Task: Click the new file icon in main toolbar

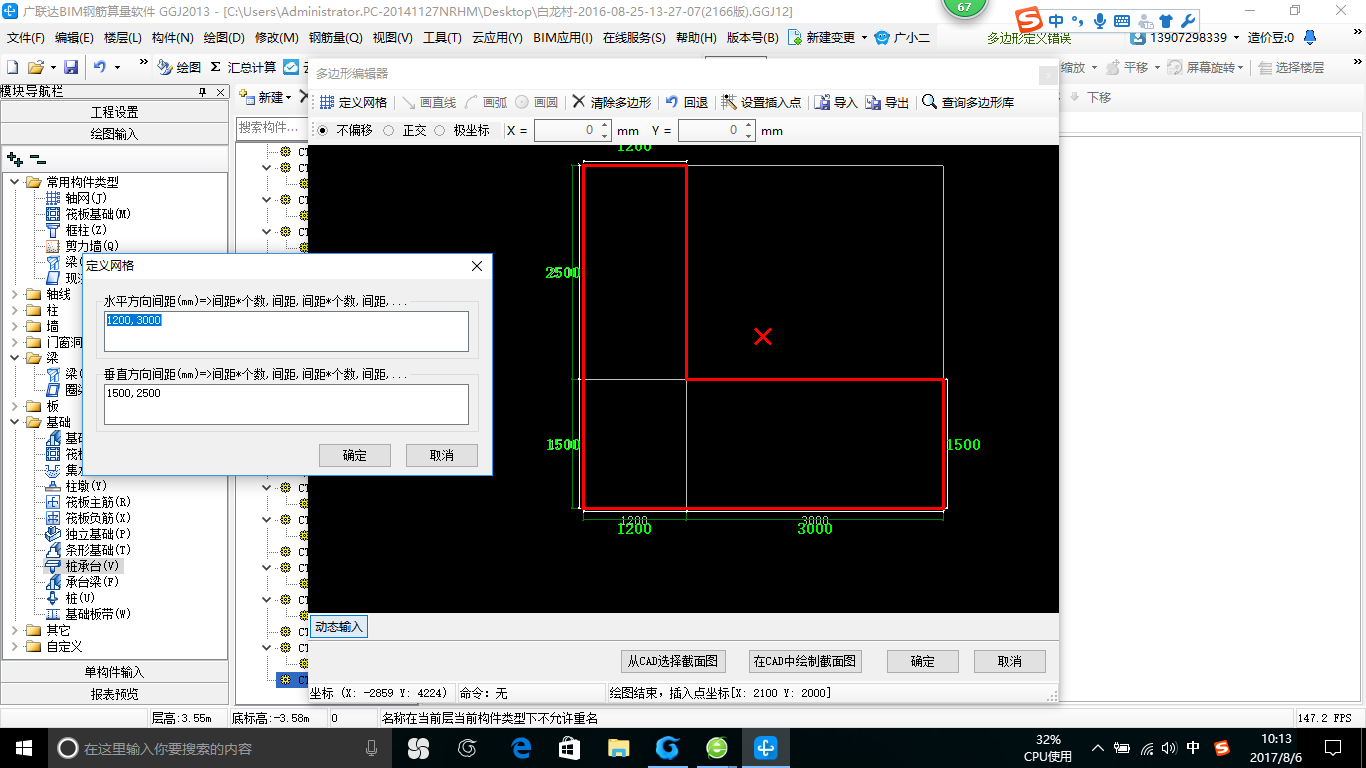Action: click(12, 67)
